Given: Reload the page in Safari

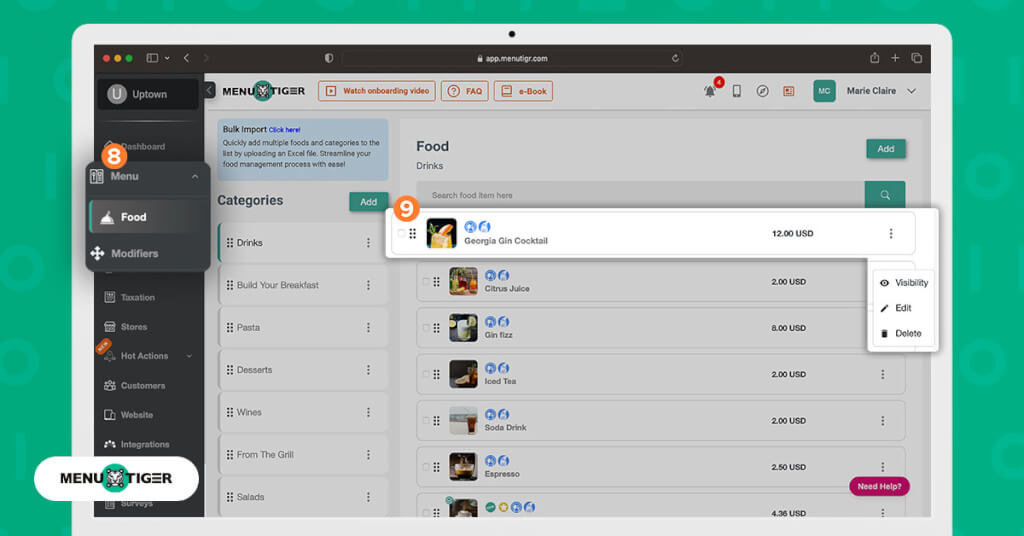Looking at the screenshot, I should [675, 58].
